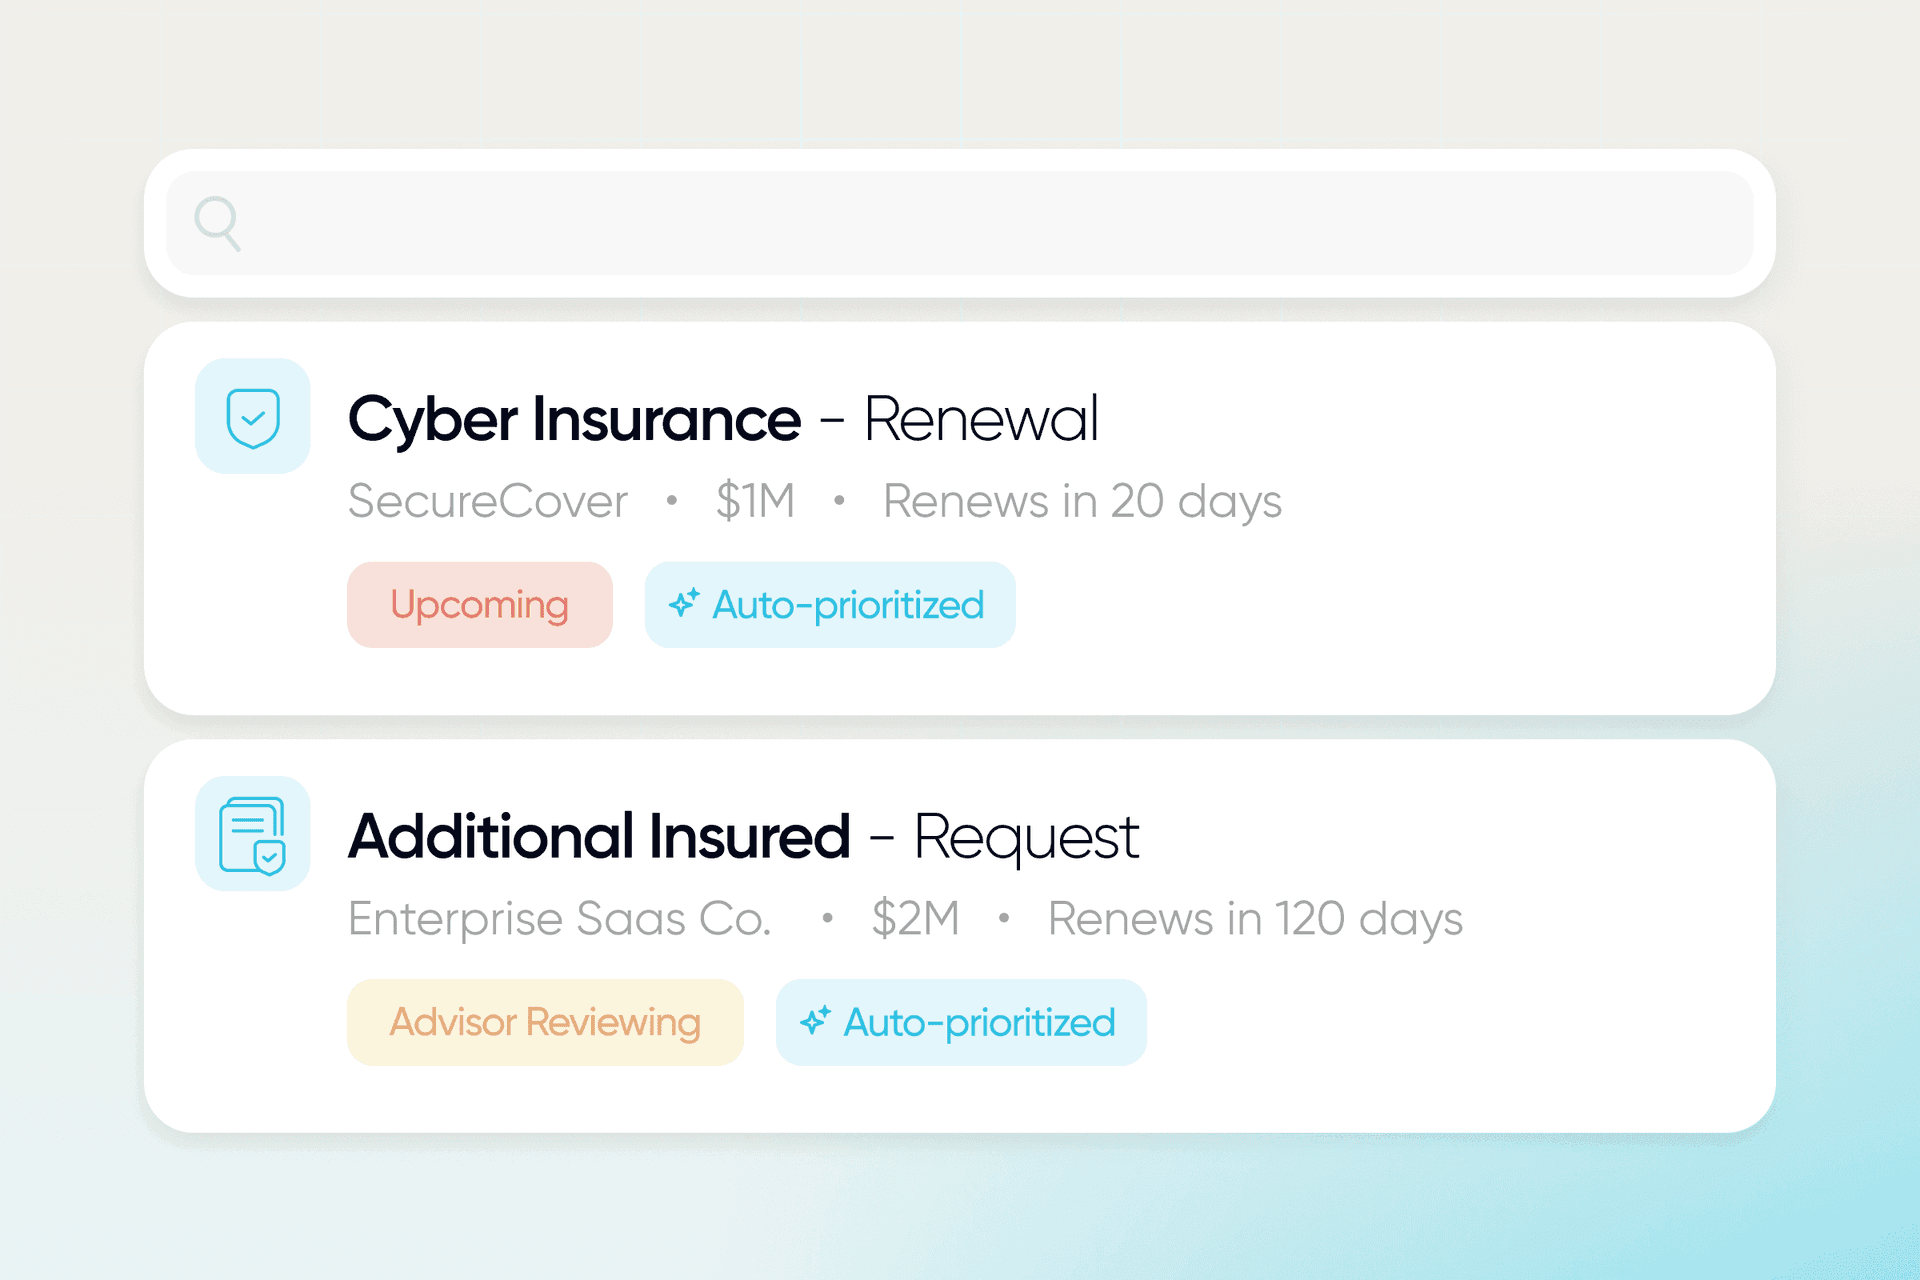Click the Auto-prioritized label on the Additional Insured card
Screen dimensions: 1920x1280
(979, 1022)
